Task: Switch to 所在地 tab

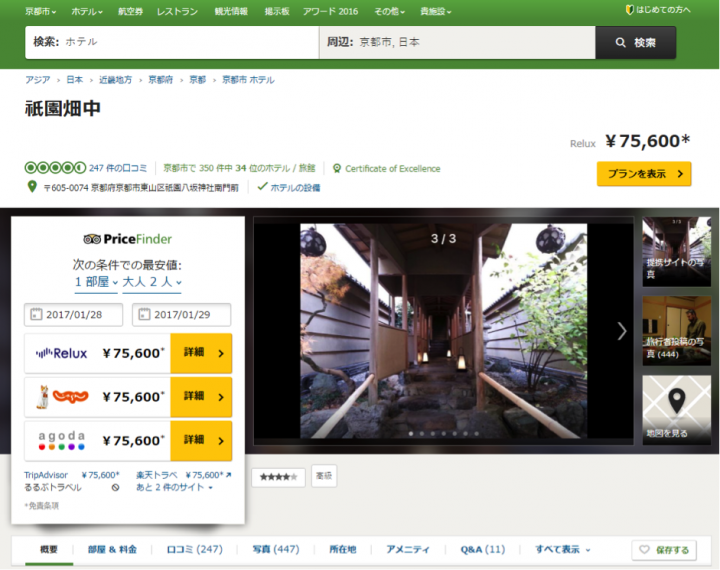Action: pos(343,549)
